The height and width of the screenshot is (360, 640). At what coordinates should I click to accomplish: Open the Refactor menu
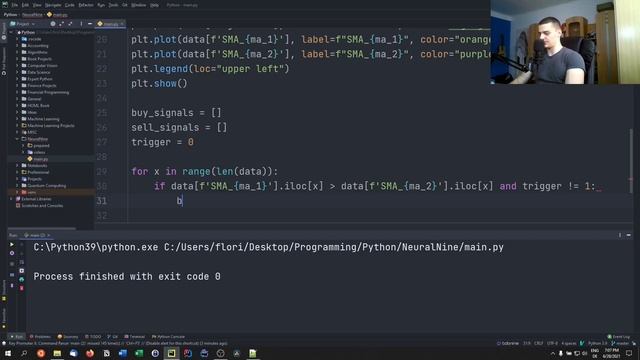click(x=86, y=5)
